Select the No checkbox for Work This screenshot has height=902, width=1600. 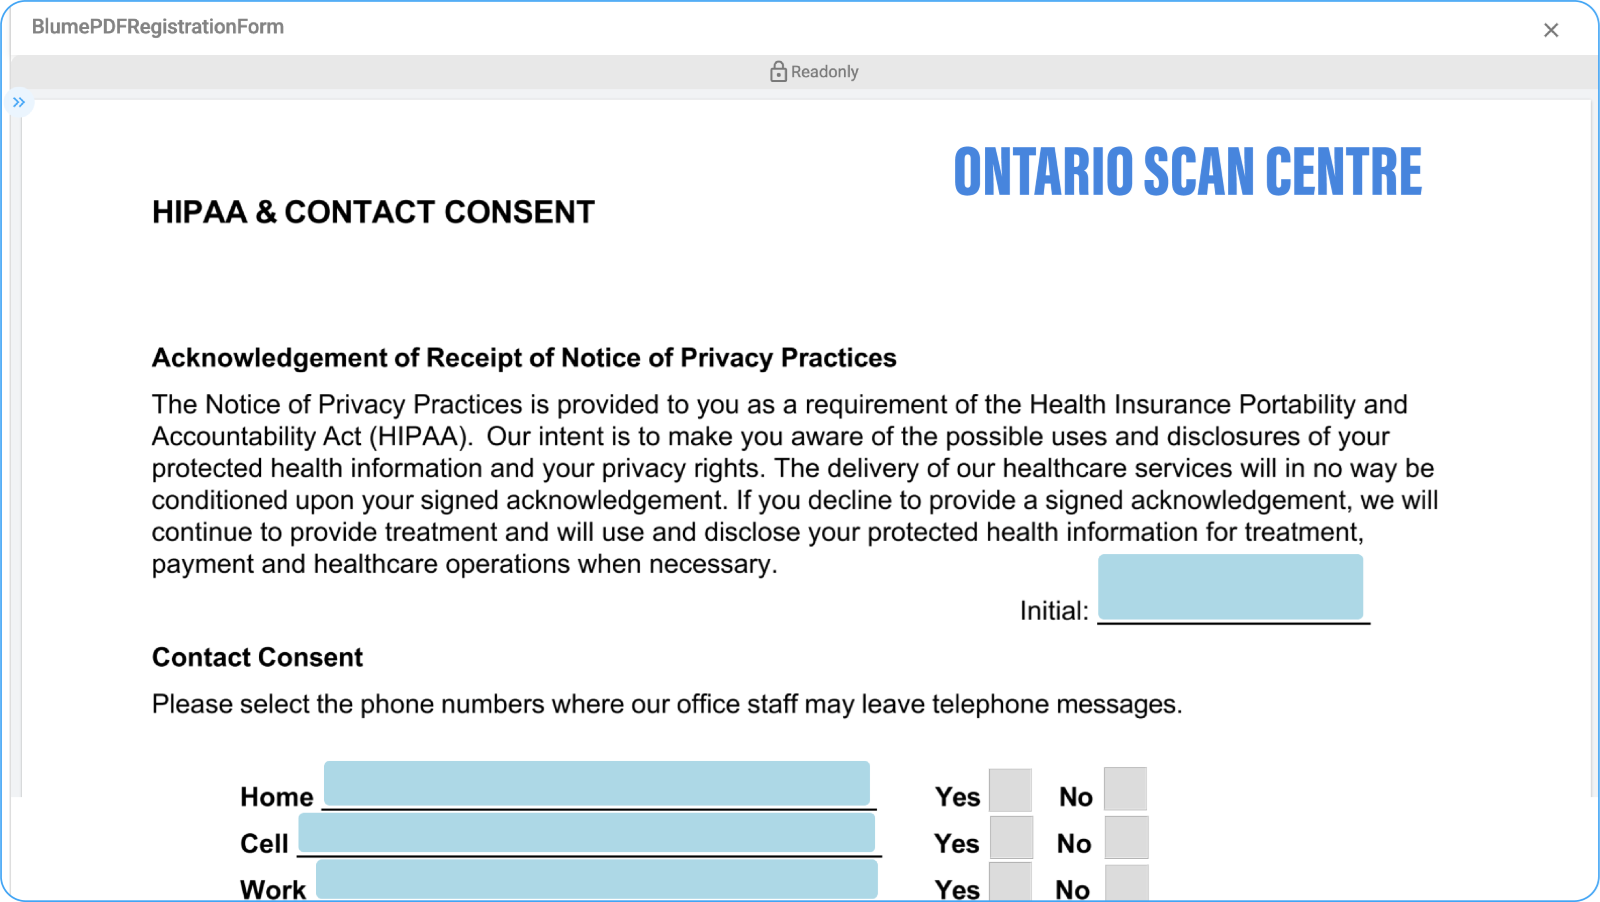click(x=1126, y=883)
